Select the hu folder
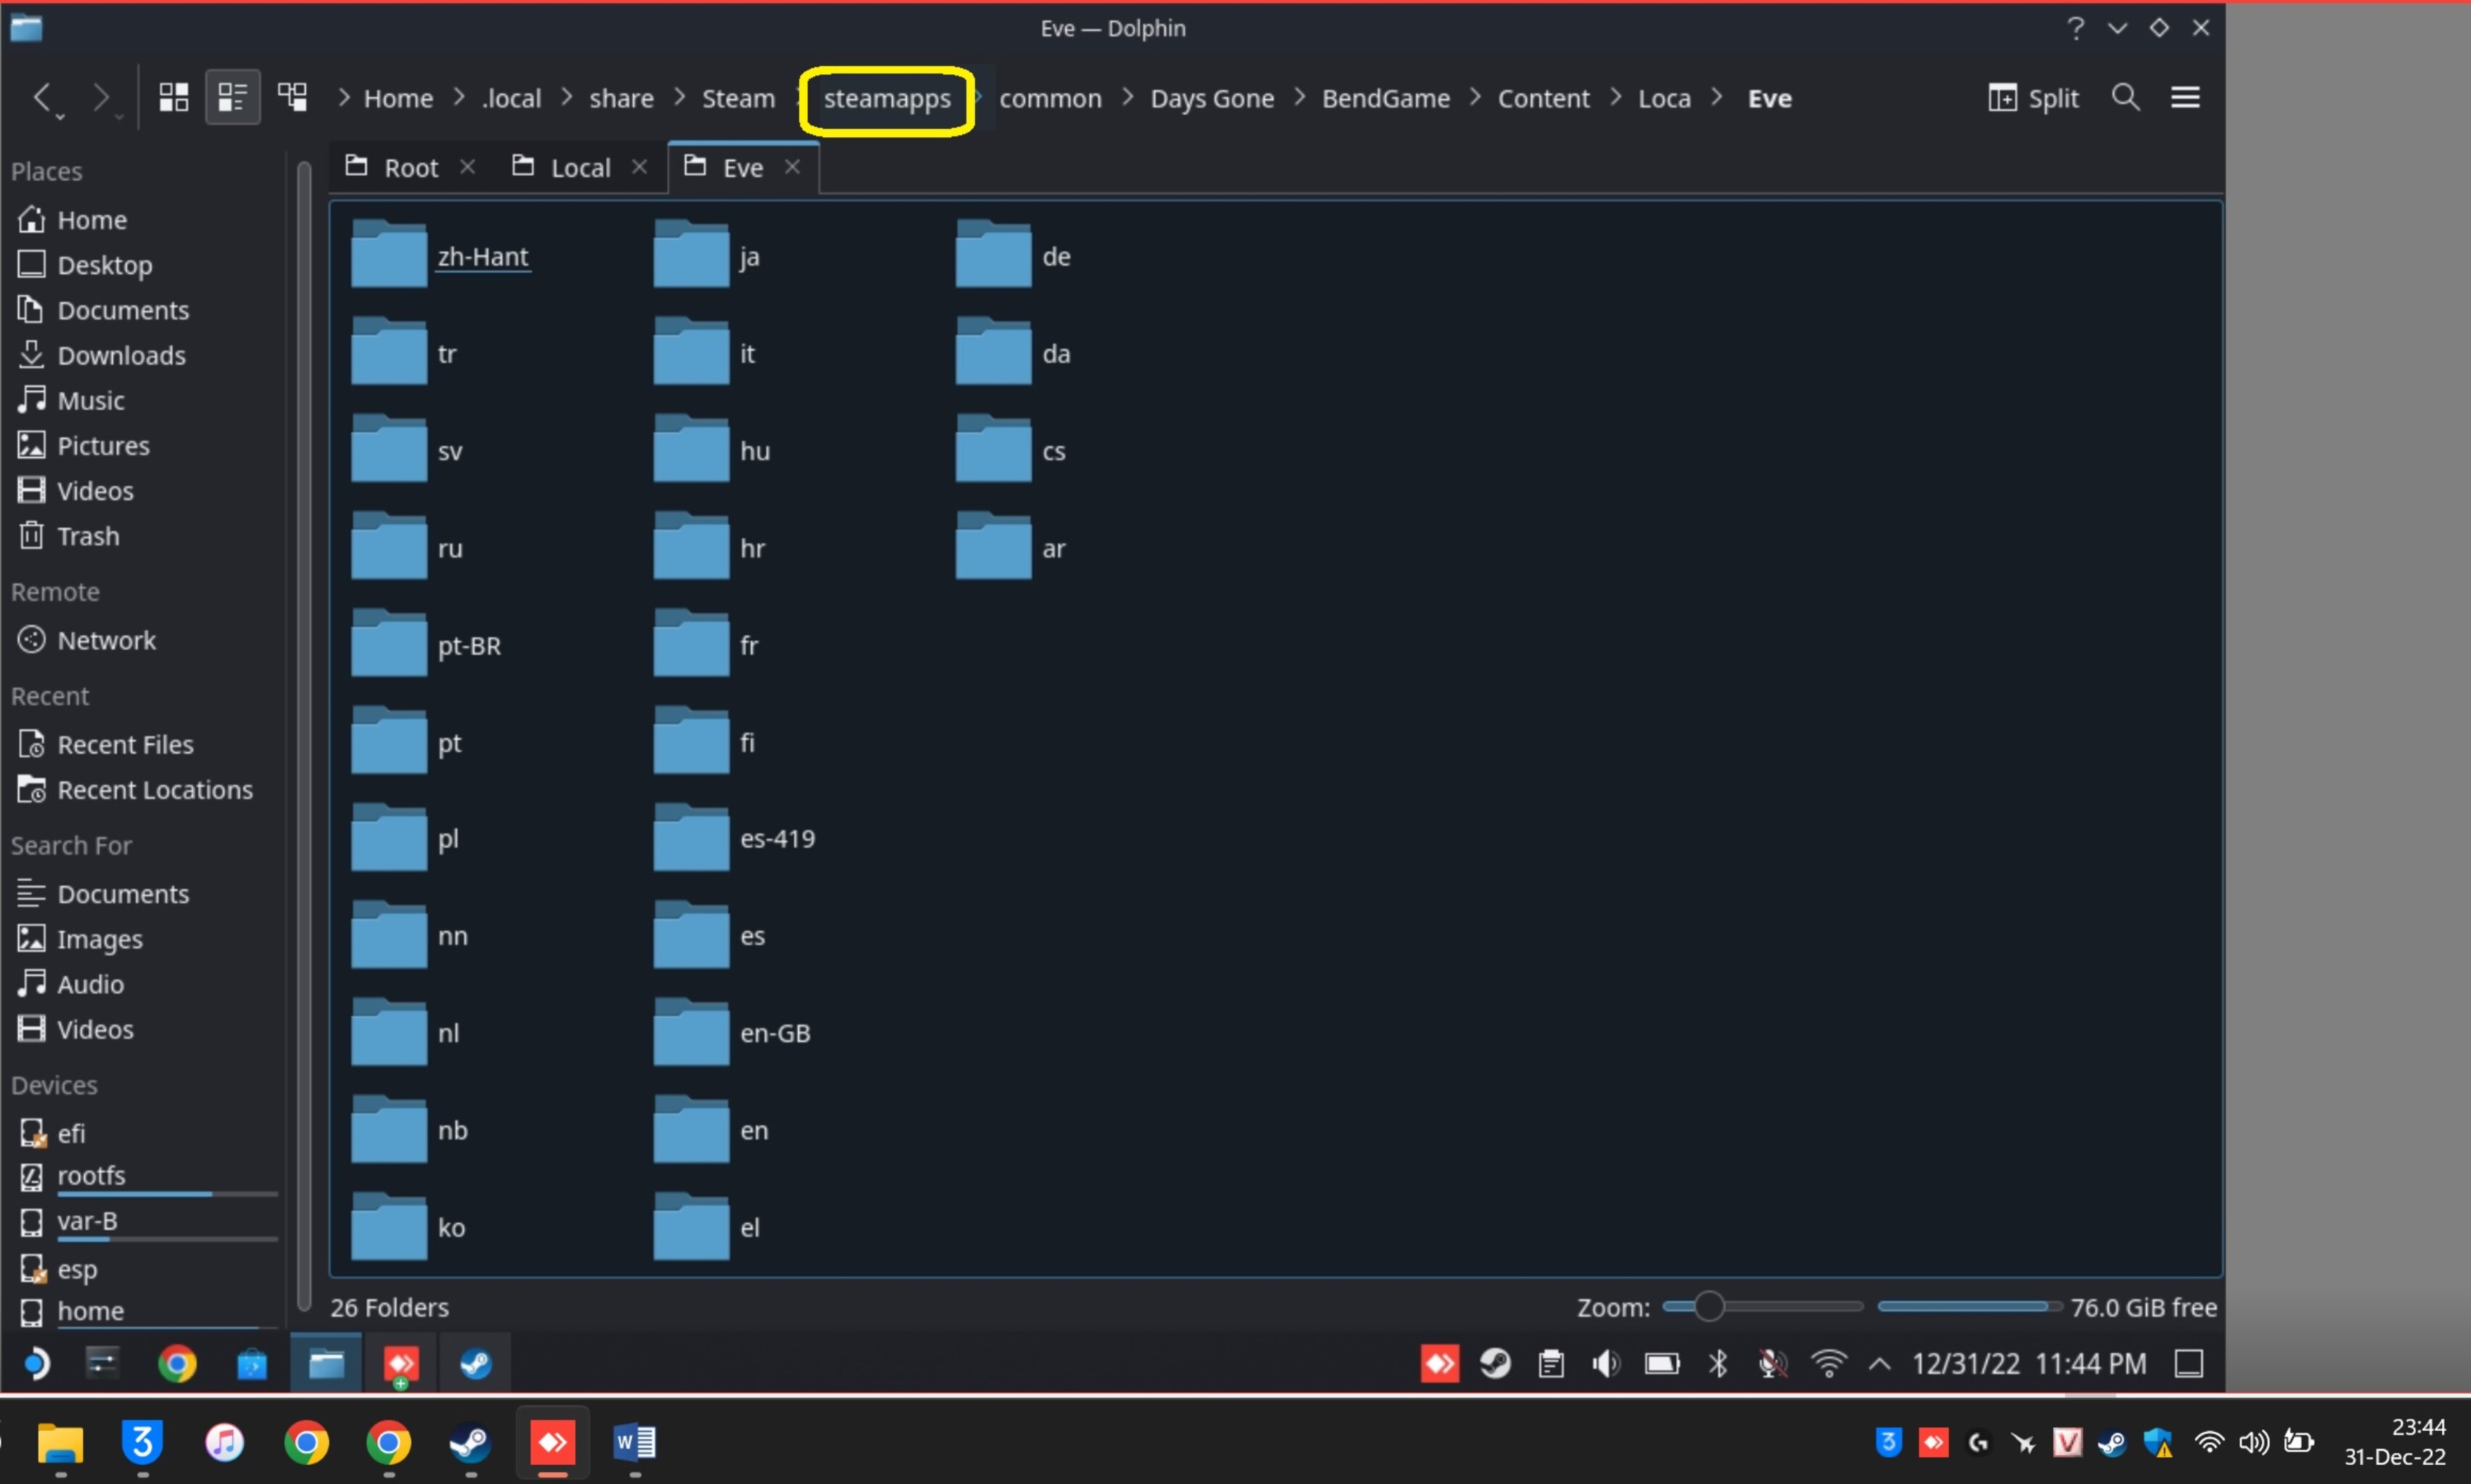This screenshot has height=1484, width=2471. (x=712, y=451)
